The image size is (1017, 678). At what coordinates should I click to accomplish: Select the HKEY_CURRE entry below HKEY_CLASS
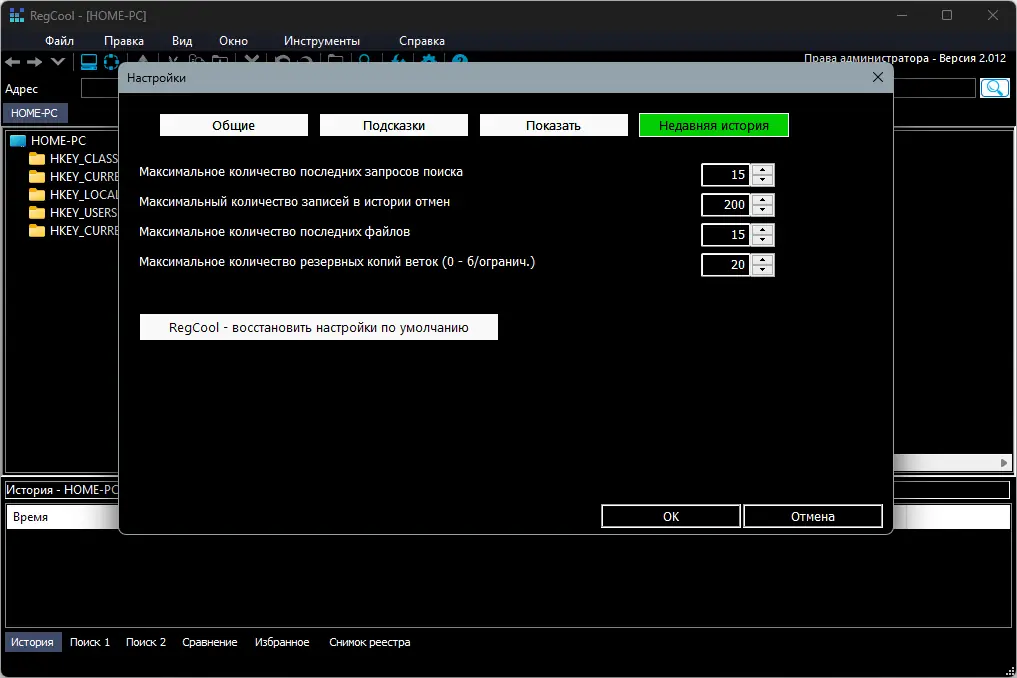84,176
